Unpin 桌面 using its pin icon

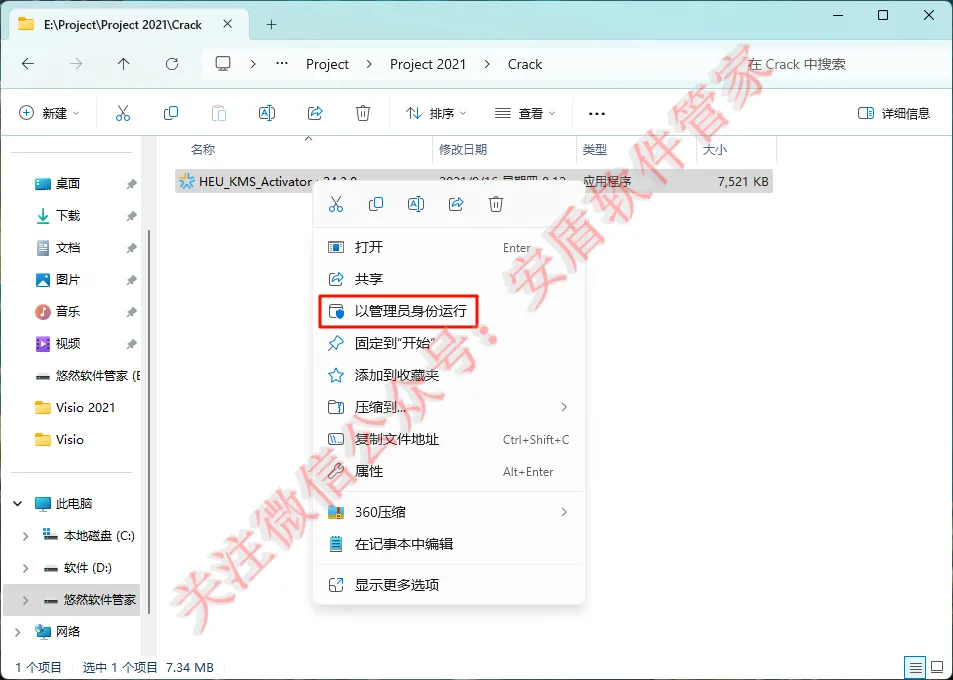[x=131, y=184]
